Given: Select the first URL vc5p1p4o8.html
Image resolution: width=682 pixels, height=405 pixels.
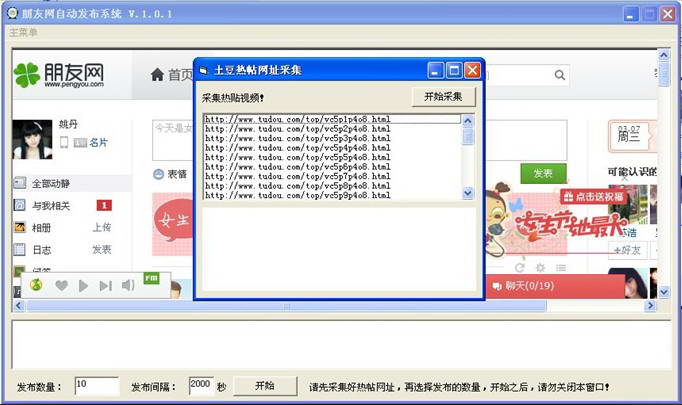Looking at the screenshot, I should pyautogui.click(x=332, y=119).
